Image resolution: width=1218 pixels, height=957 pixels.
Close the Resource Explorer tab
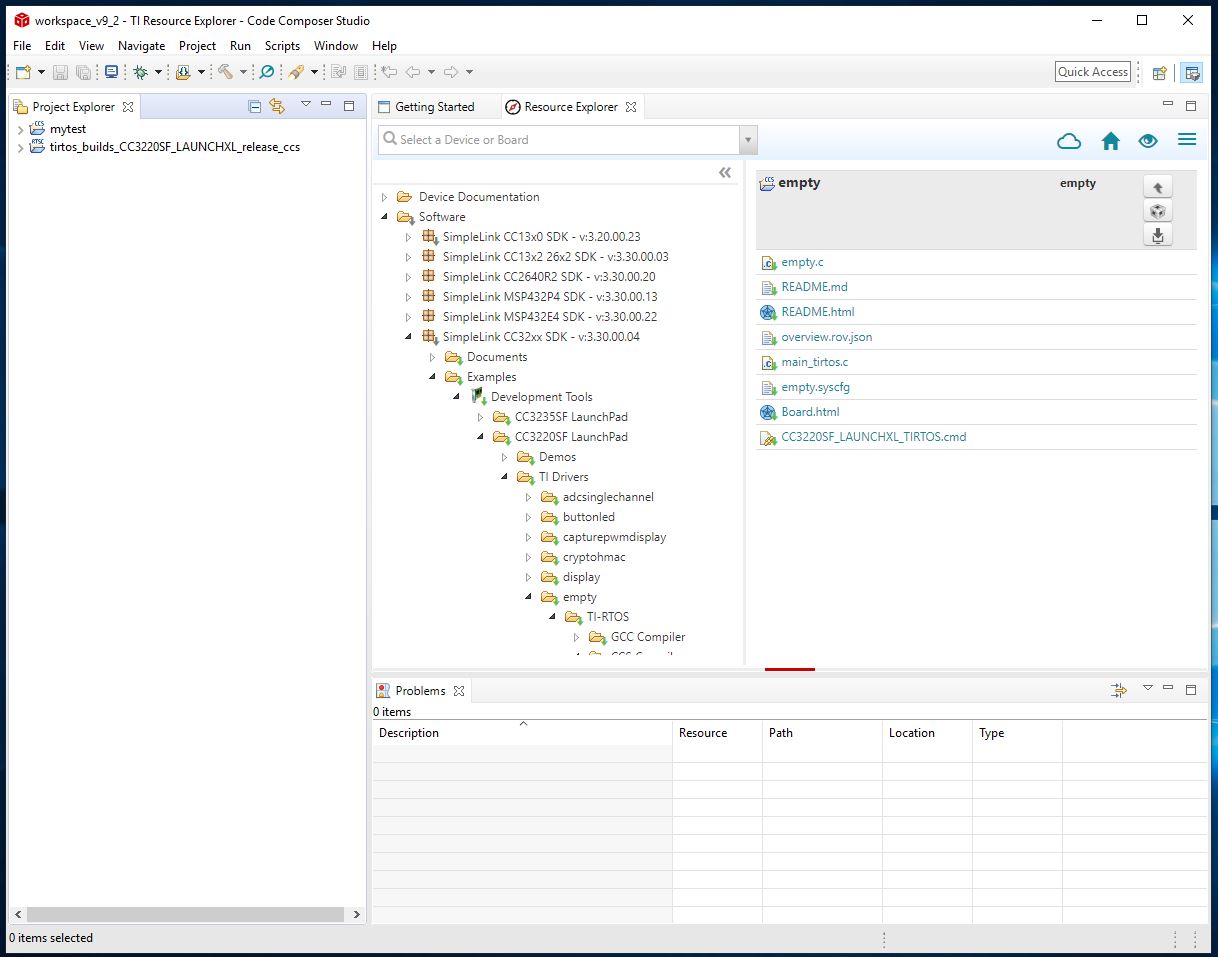[630, 107]
